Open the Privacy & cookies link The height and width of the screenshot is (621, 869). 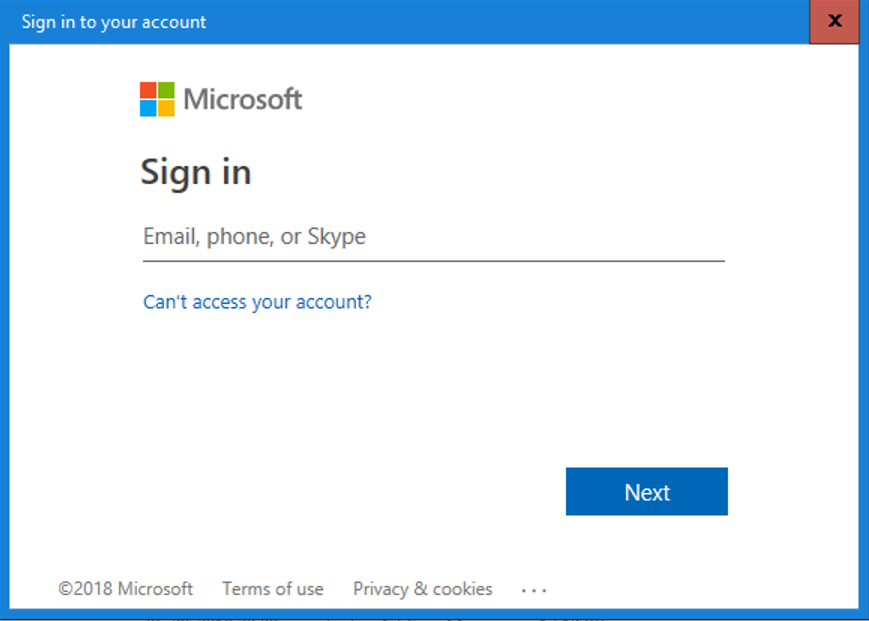[x=422, y=588]
